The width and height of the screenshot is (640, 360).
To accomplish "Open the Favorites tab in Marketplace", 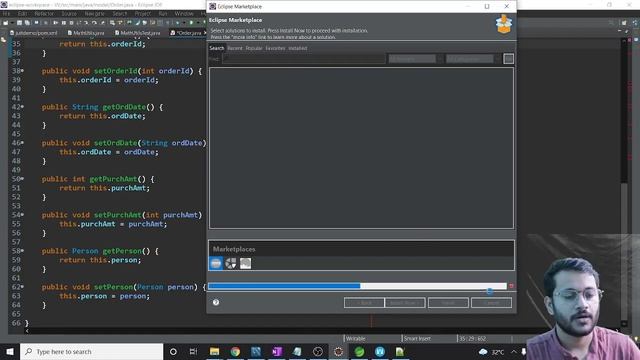I will tap(275, 48).
